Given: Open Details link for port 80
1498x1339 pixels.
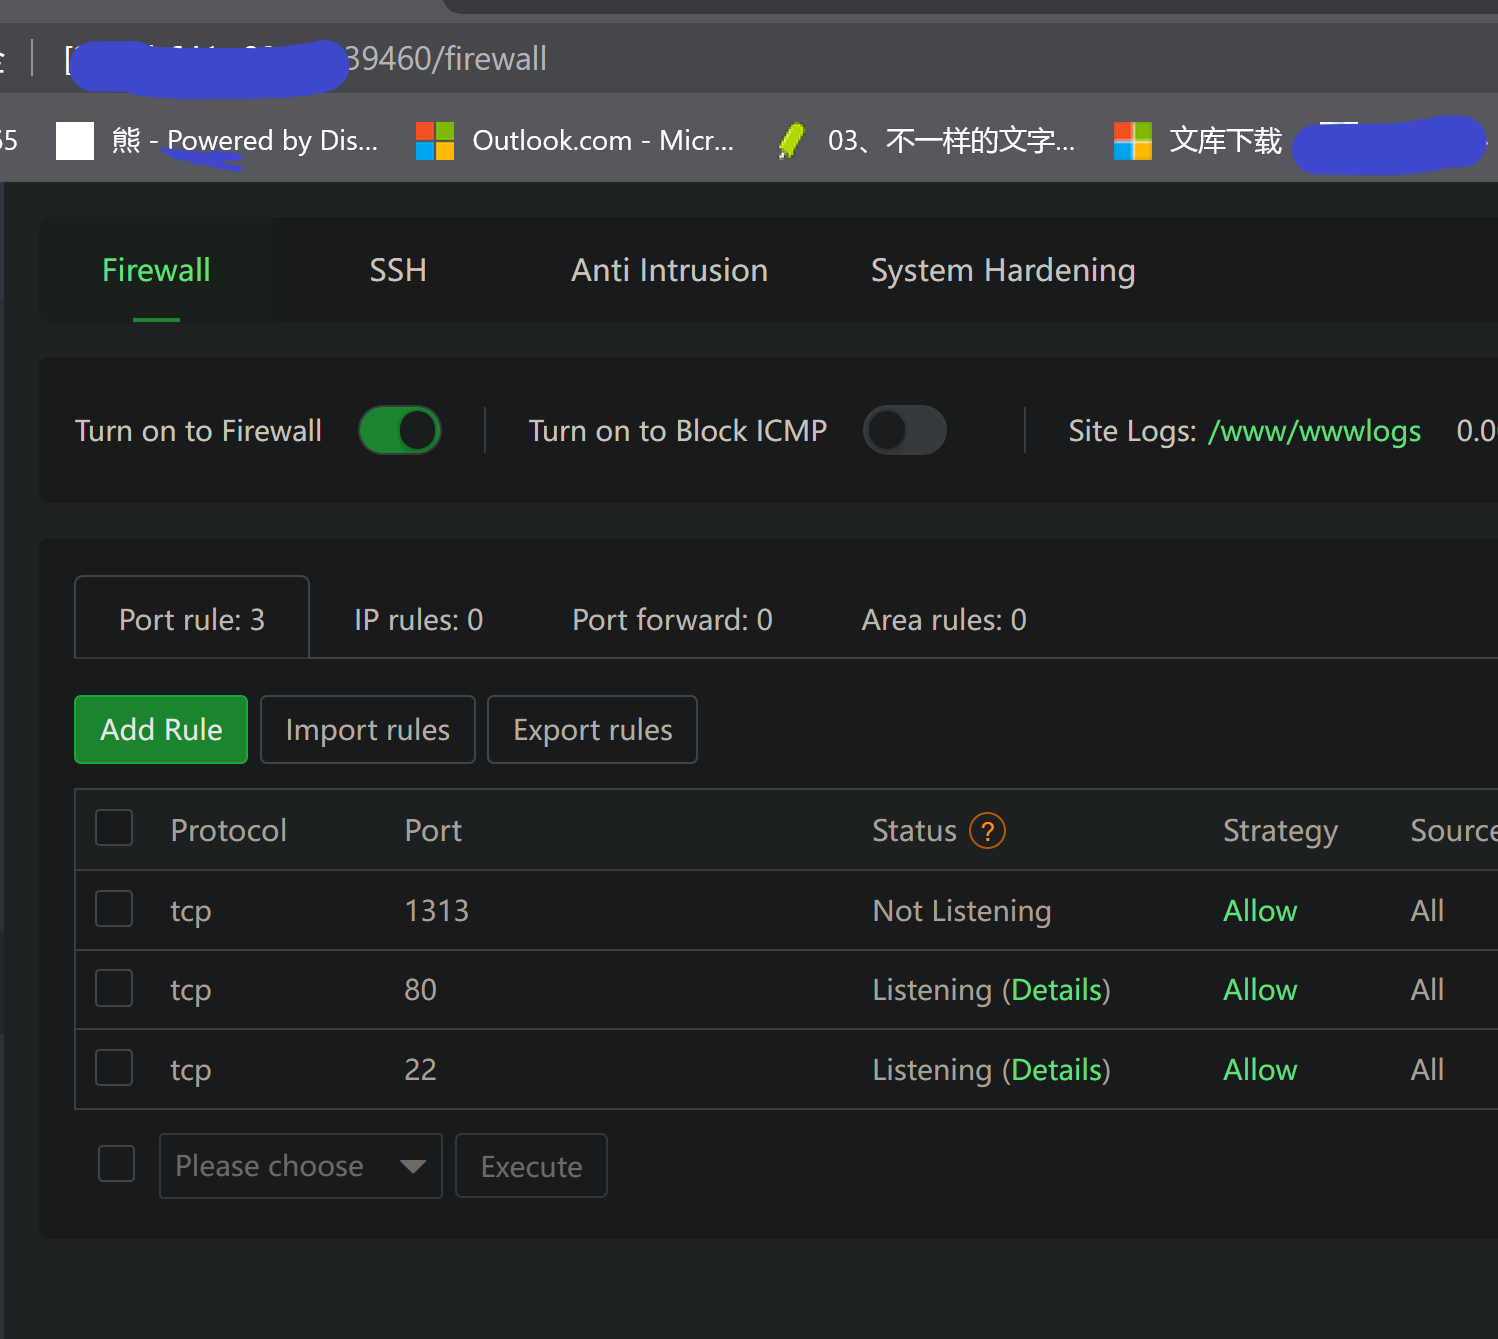Looking at the screenshot, I should pyautogui.click(x=1056, y=990).
